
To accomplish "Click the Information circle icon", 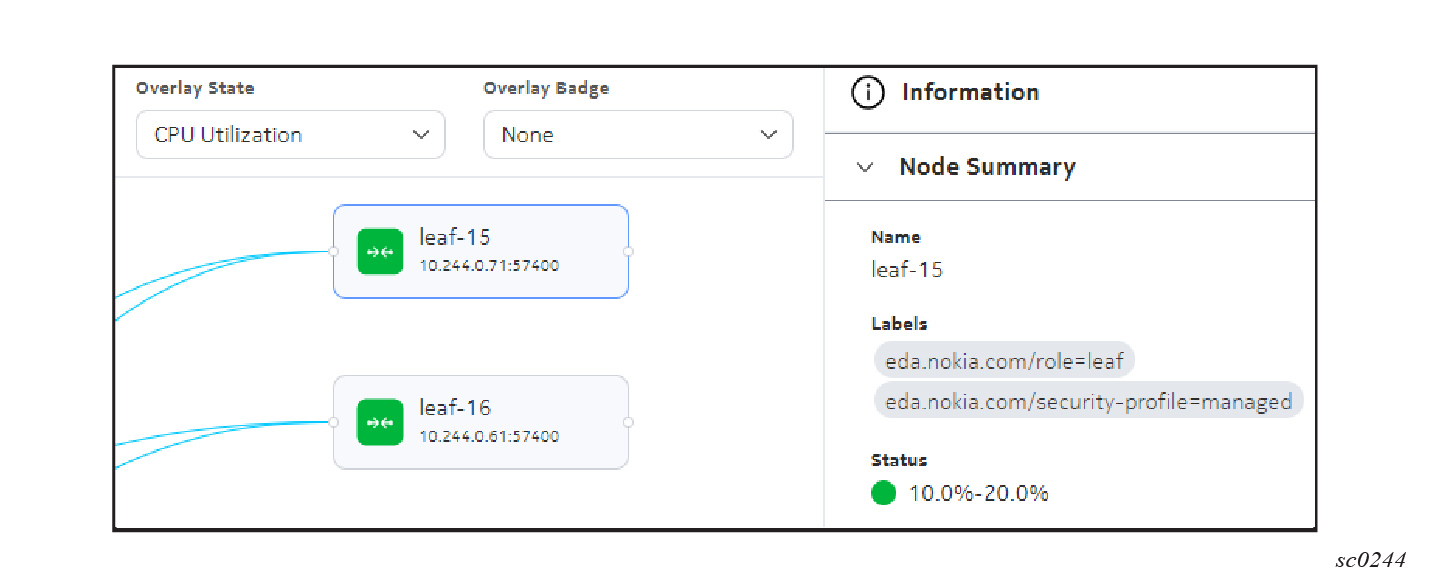I will point(868,92).
